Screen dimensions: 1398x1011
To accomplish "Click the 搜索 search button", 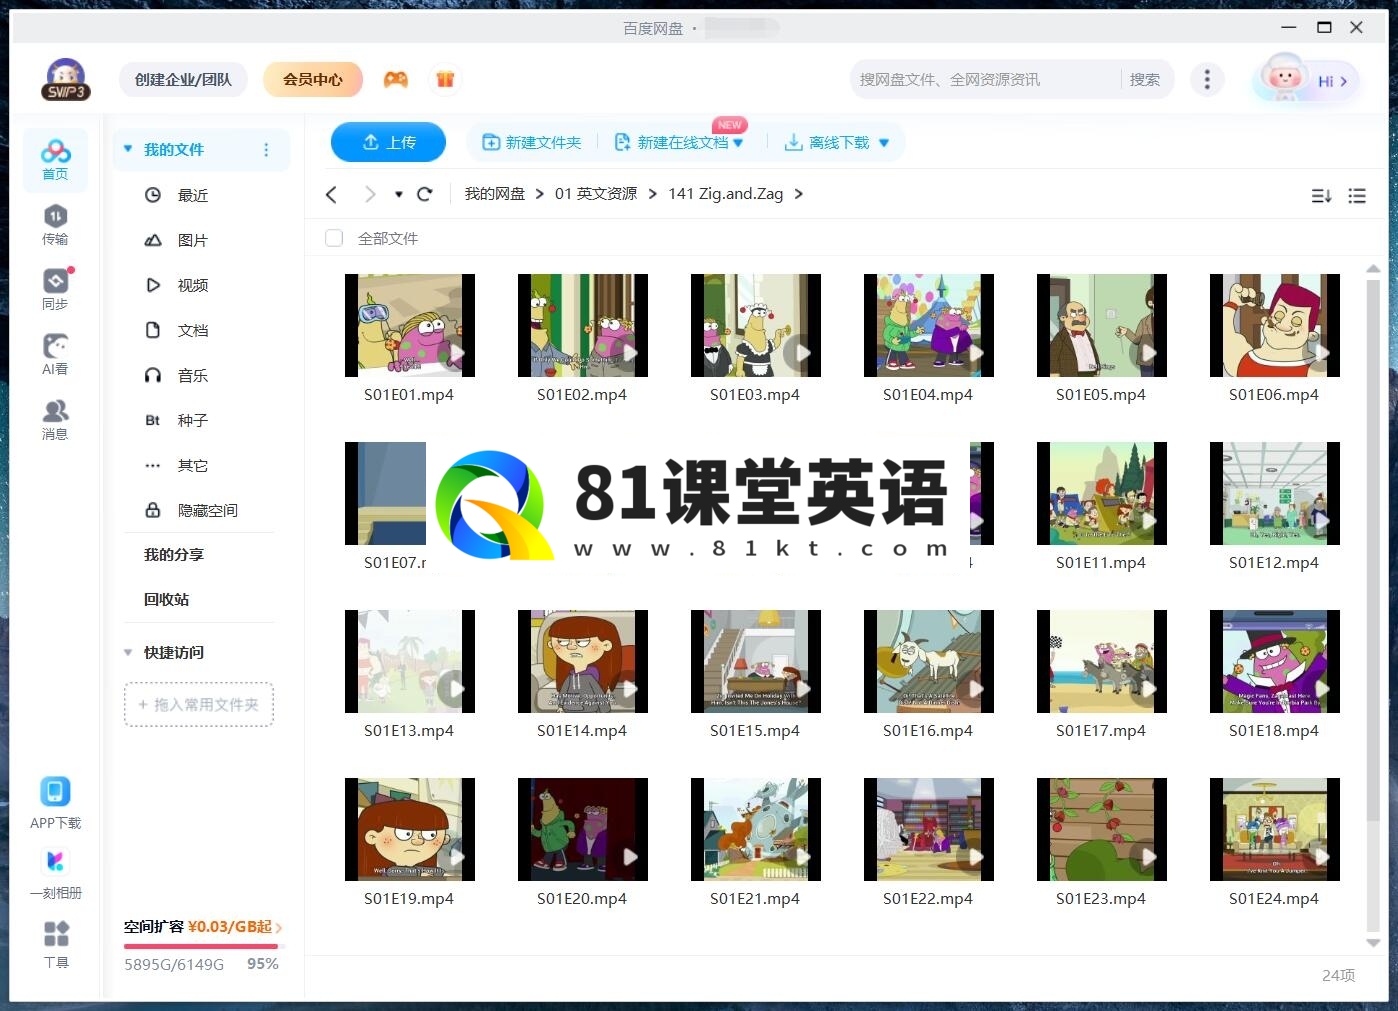I will [x=1145, y=79].
